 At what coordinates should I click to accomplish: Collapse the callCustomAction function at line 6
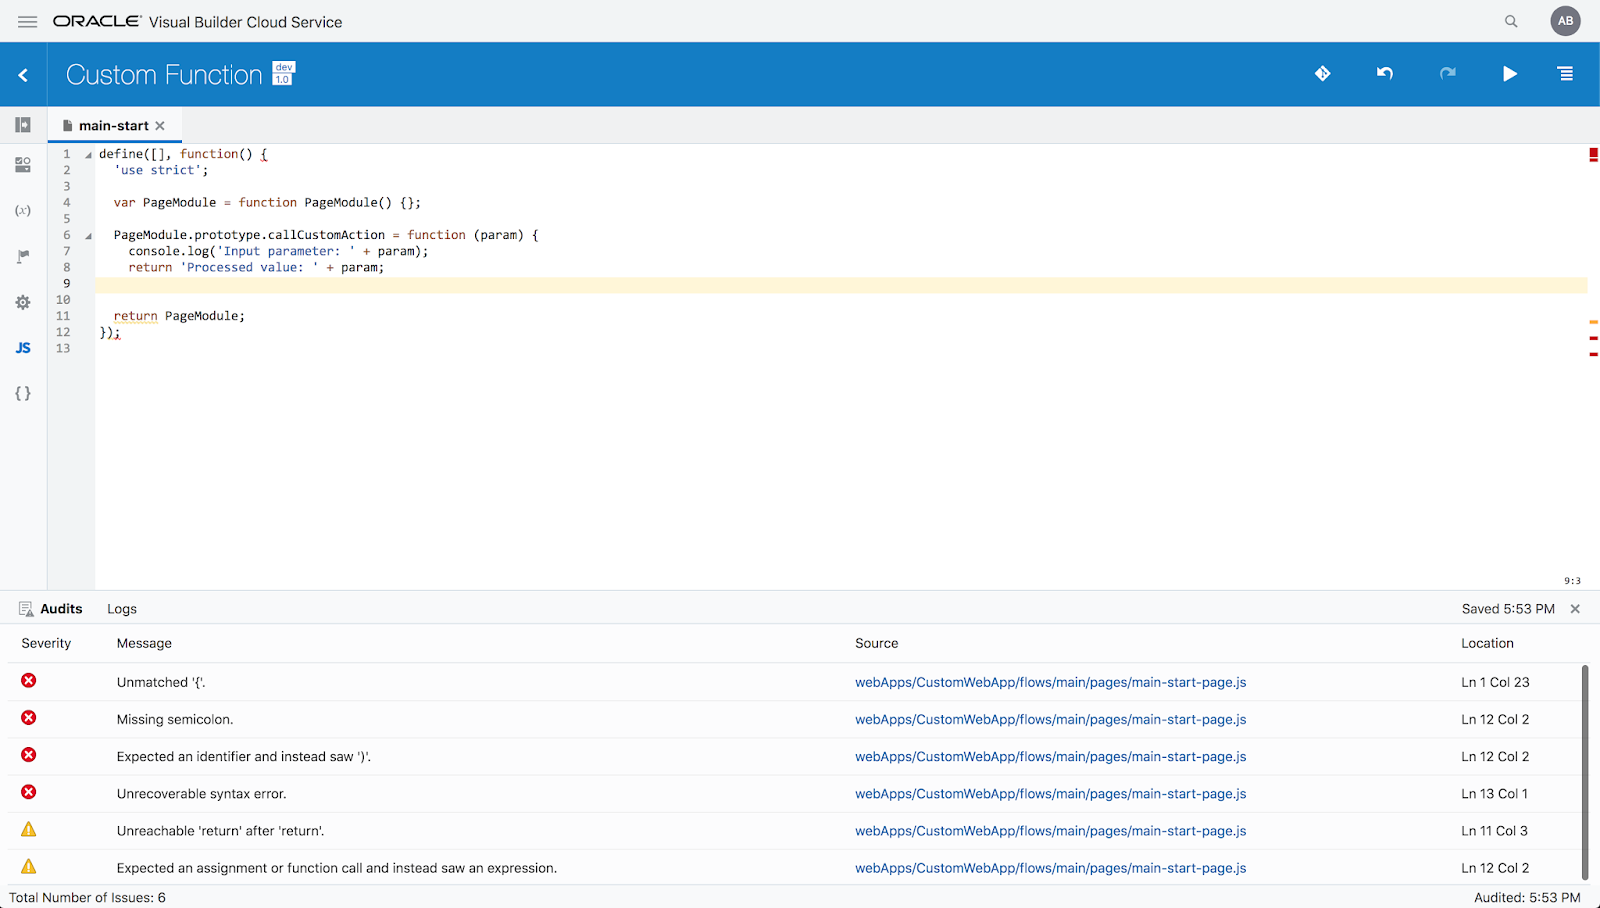pos(88,234)
